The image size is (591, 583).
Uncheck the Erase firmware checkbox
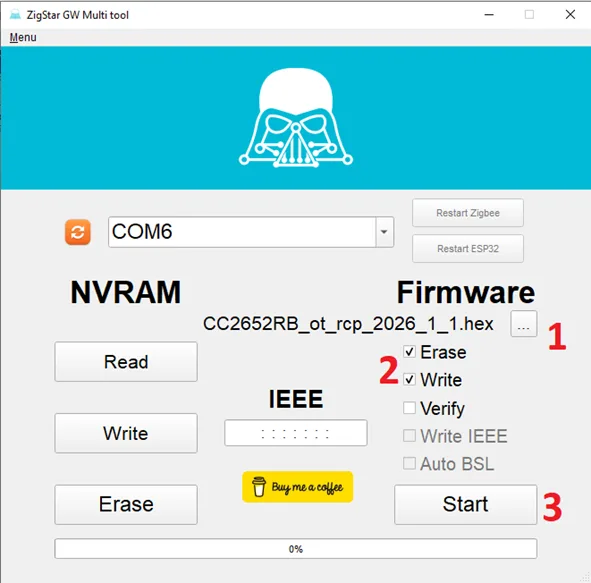coord(409,352)
